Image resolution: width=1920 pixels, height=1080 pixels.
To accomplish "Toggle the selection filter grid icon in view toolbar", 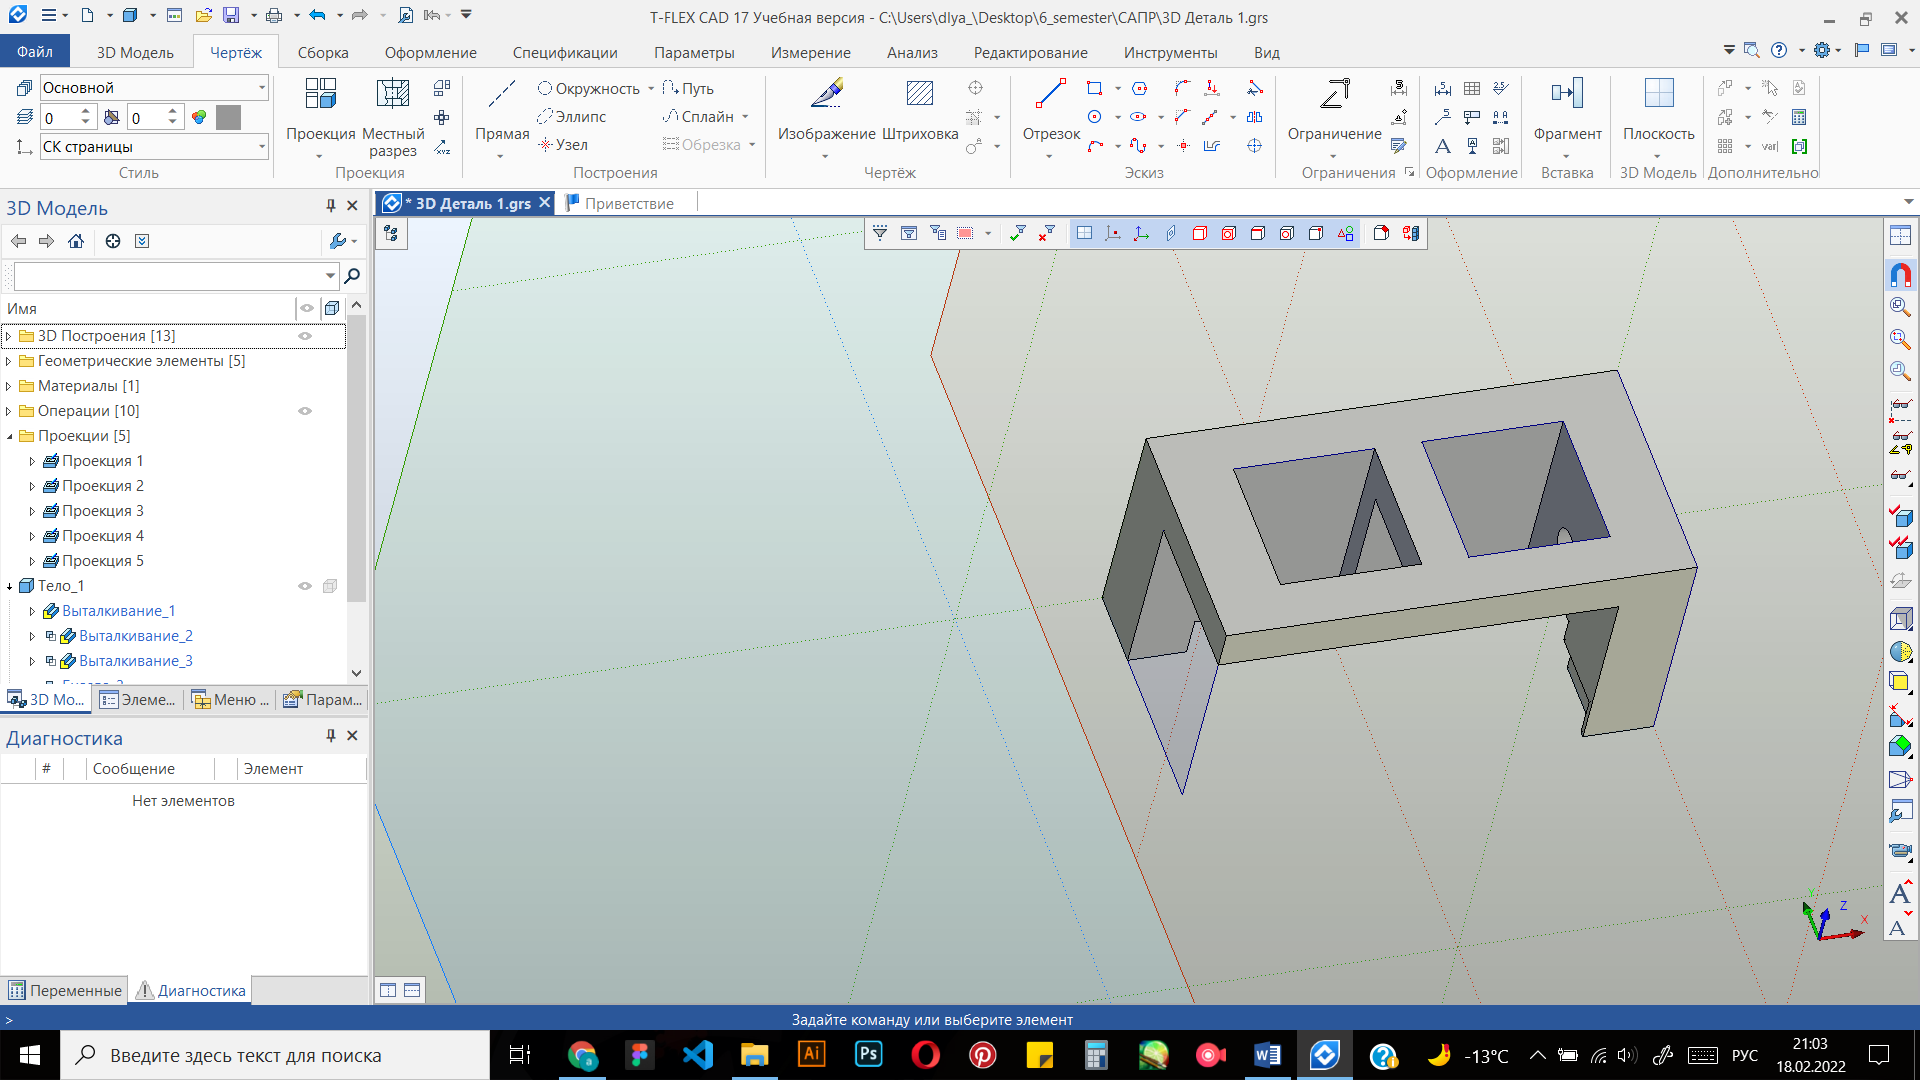I will click(x=1084, y=233).
